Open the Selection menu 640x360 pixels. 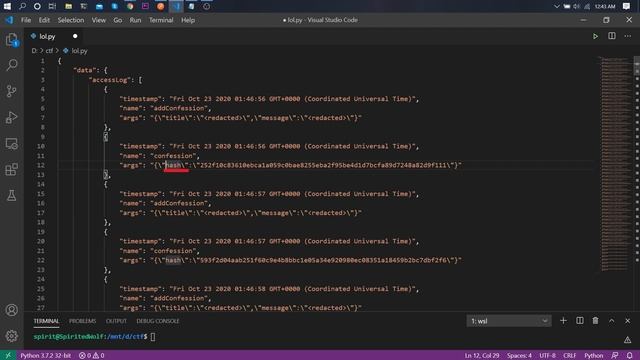pos(71,20)
